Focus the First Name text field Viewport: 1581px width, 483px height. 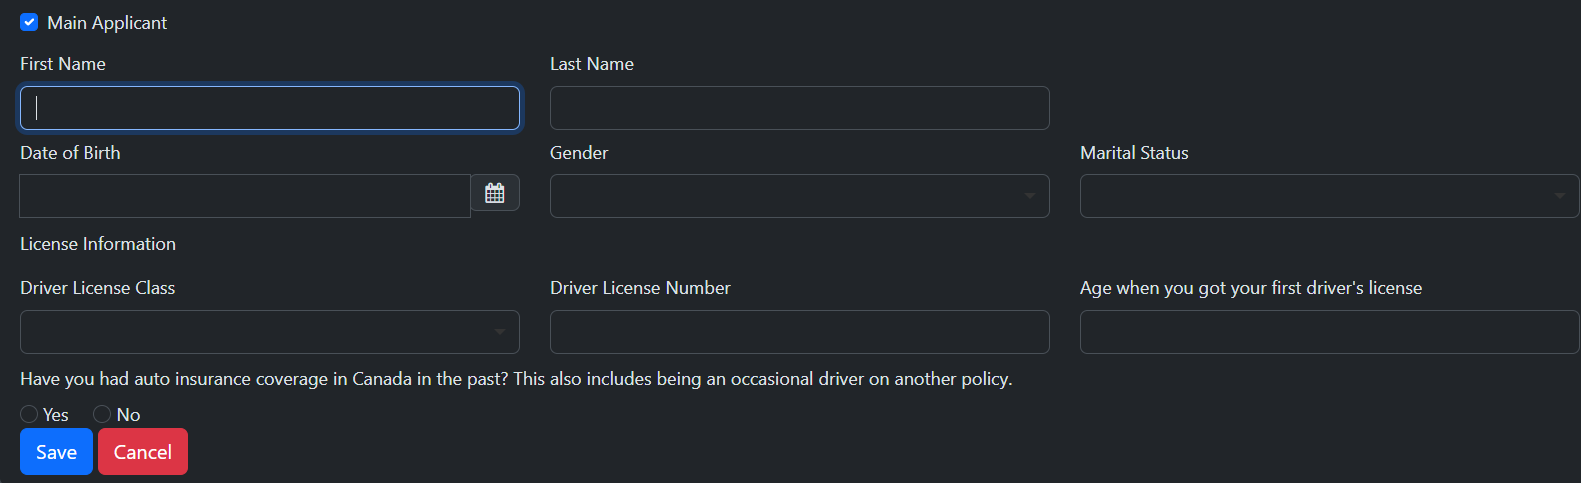coord(270,108)
